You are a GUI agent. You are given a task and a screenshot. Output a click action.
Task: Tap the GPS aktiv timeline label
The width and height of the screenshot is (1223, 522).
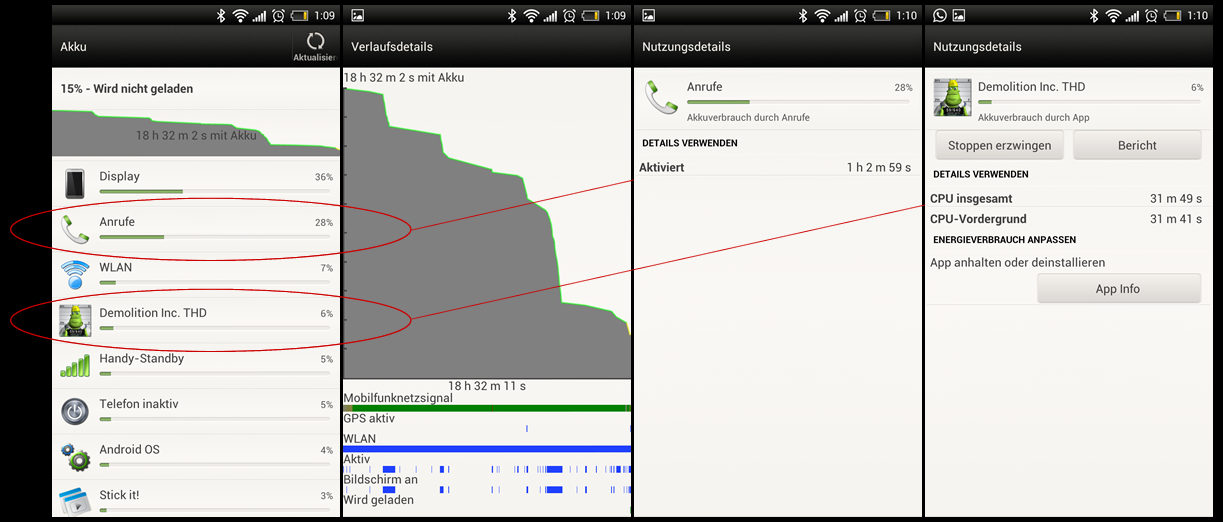[x=369, y=419]
